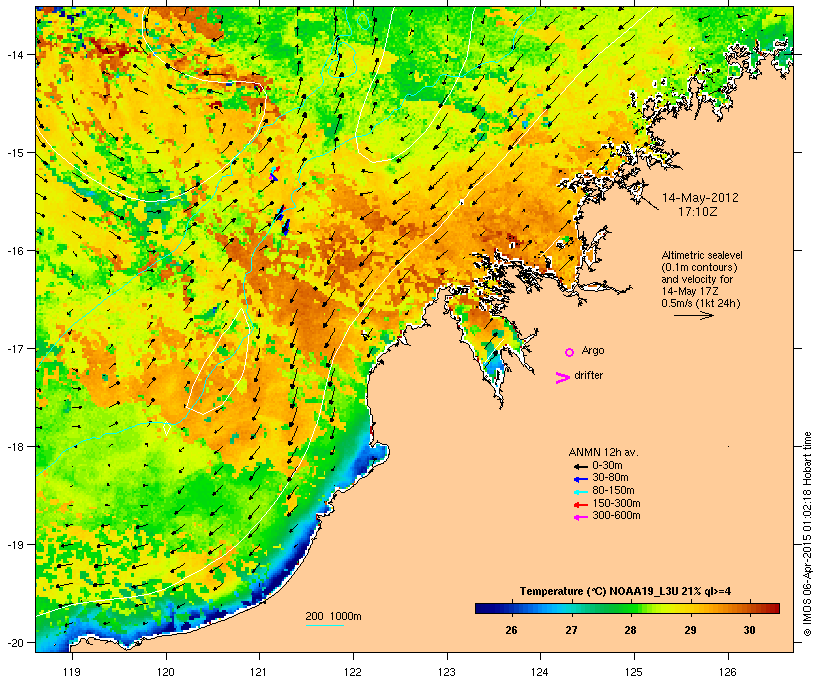The height and width of the screenshot is (680, 820).
Task: Click the '80-150m' depth label
Action: point(613,491)
